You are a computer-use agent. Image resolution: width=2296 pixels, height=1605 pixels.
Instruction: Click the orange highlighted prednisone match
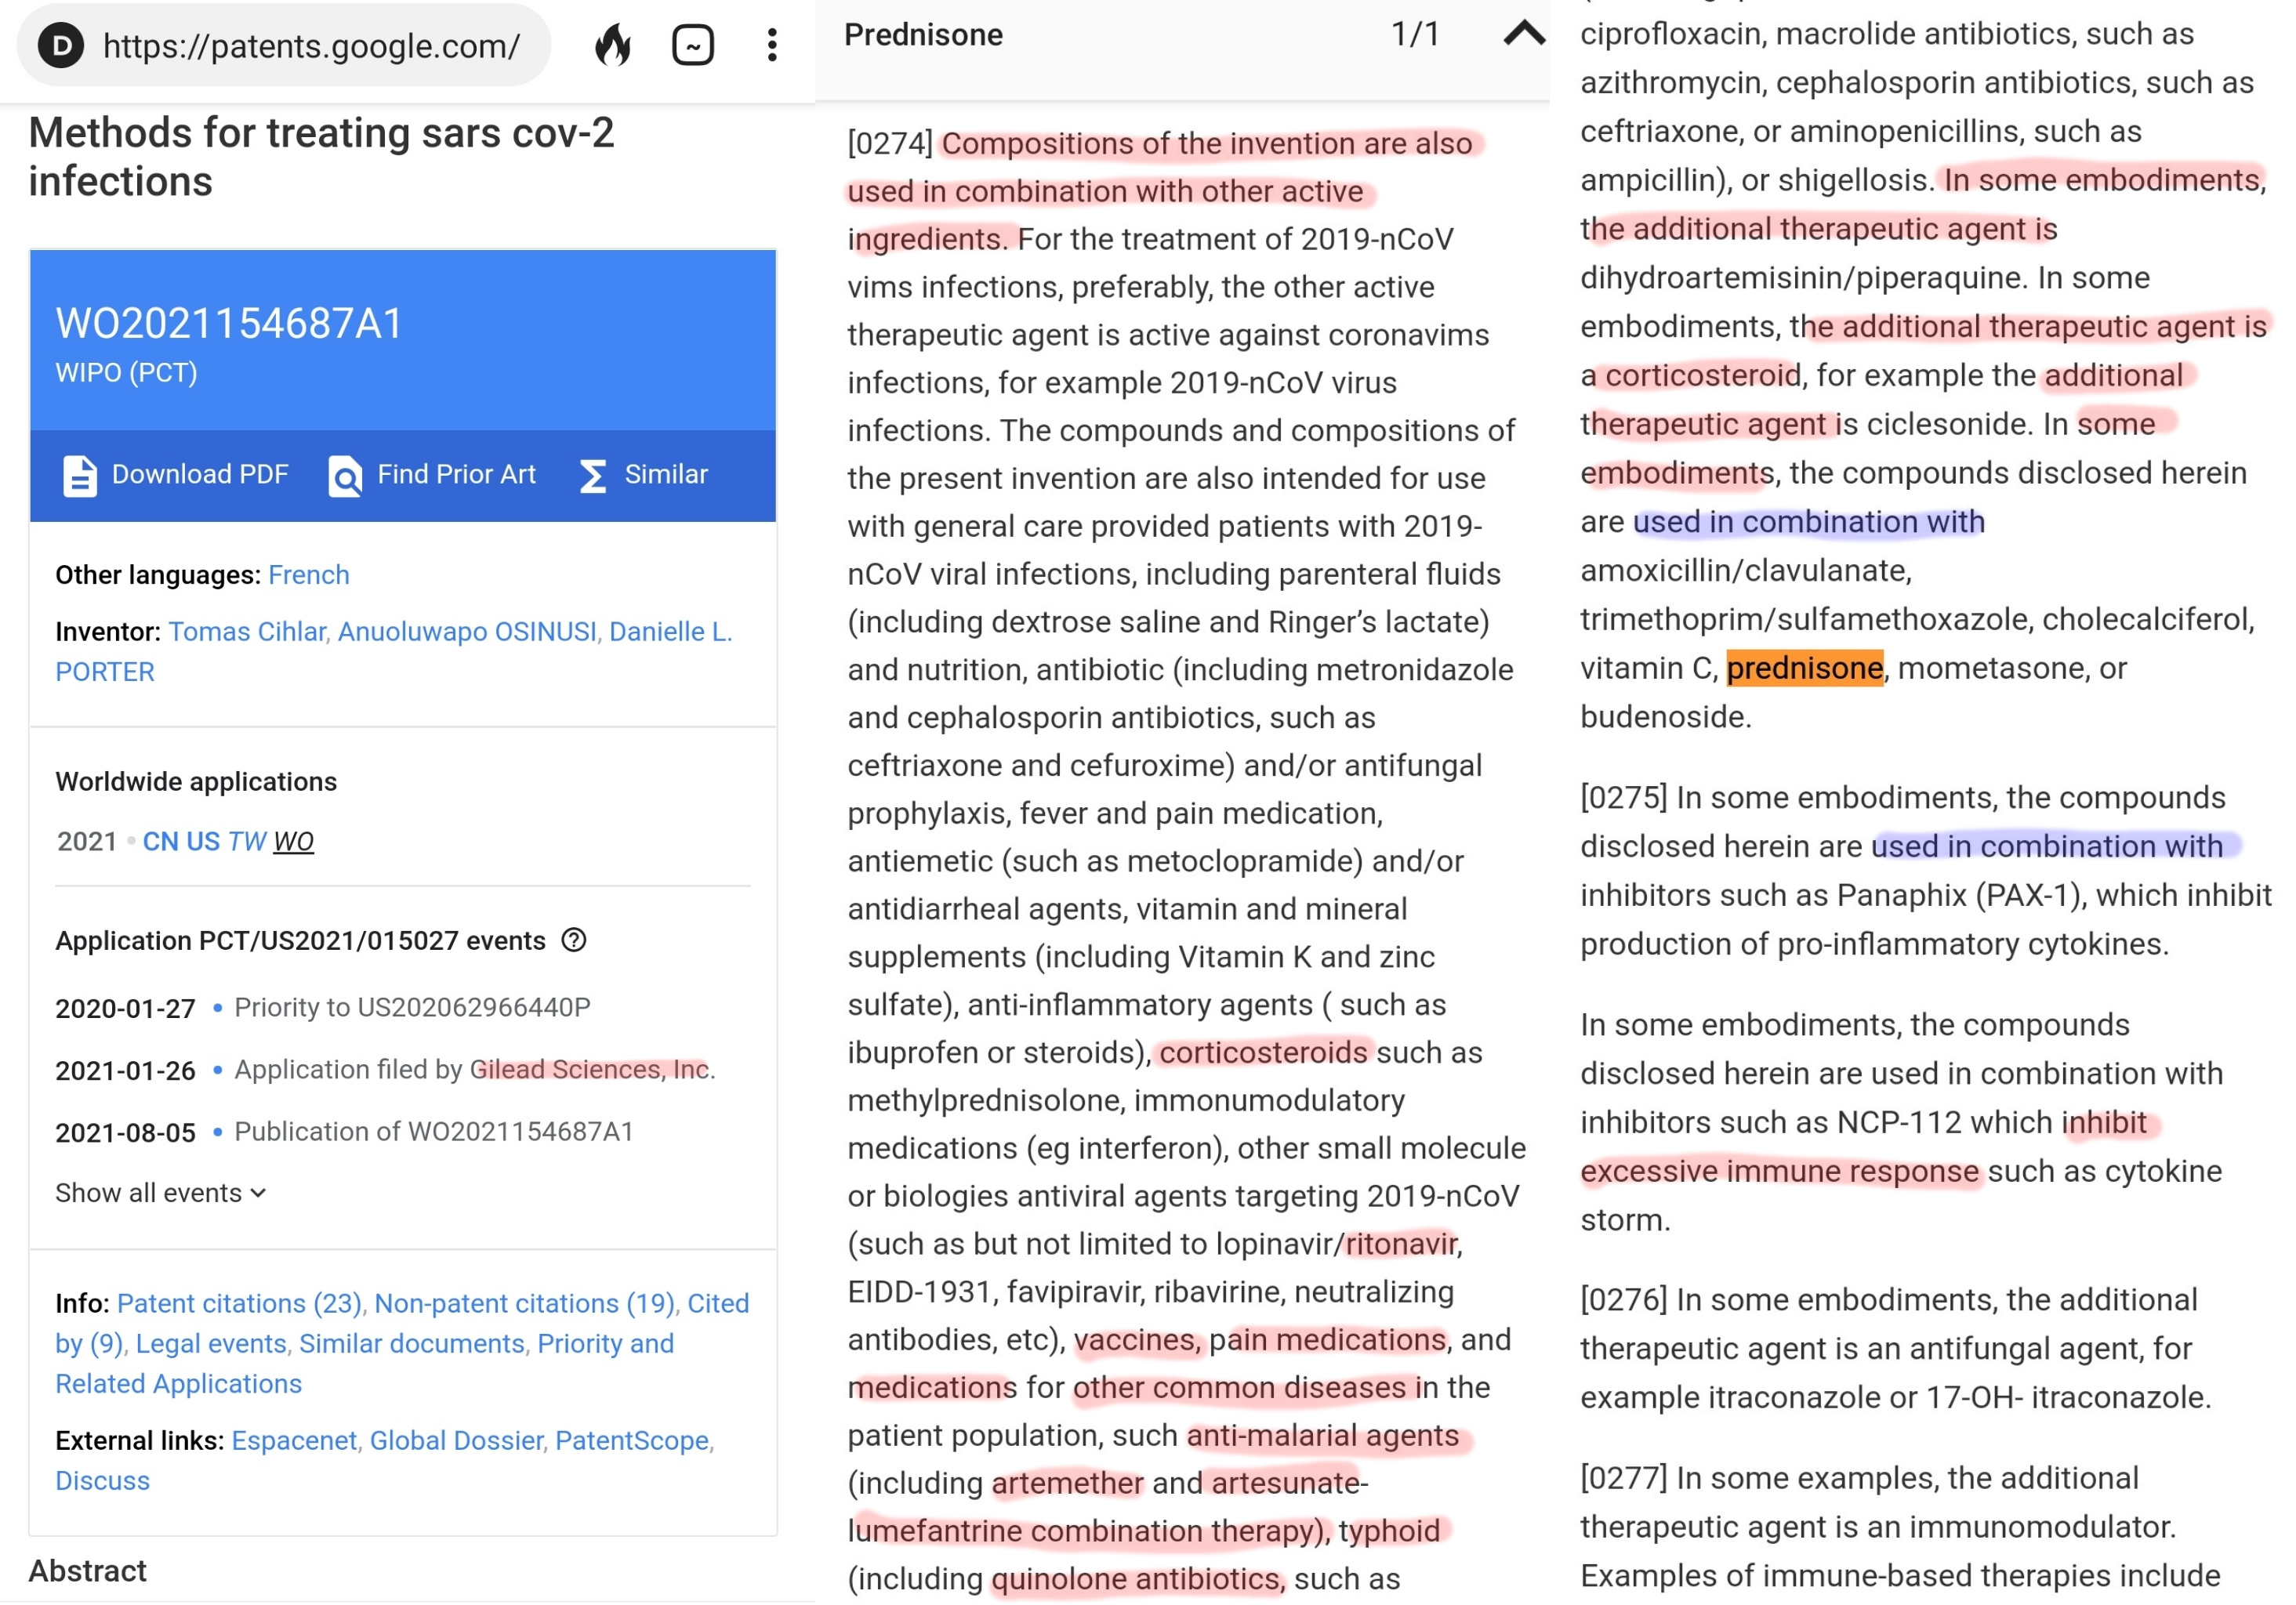1804,668
